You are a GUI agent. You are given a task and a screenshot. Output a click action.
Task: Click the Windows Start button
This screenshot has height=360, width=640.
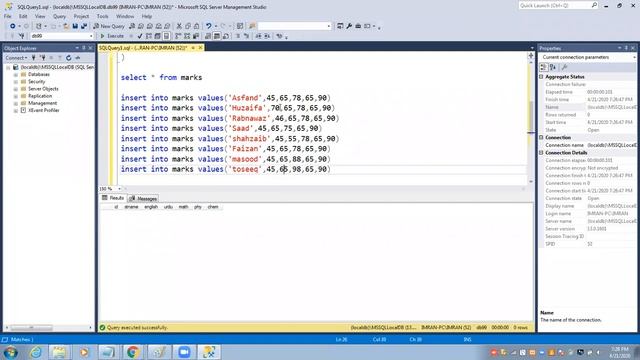[x=11, y=352]
